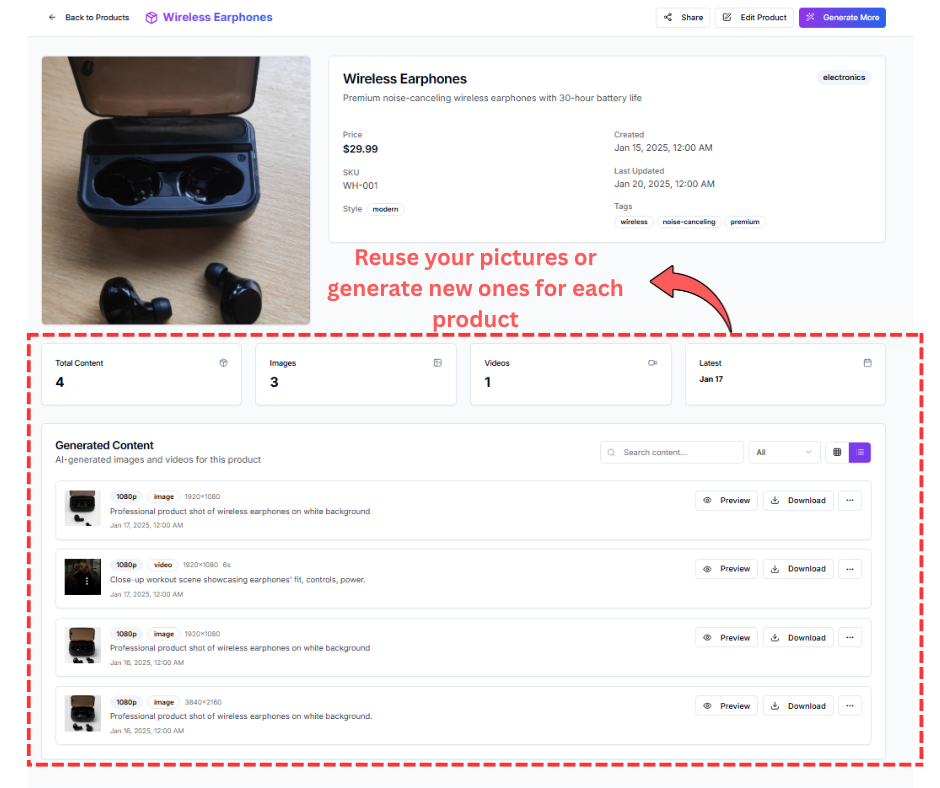The width and height of the screenshot is (940, 788).
Task: Download the workout scene video
Action: (798, 569)
